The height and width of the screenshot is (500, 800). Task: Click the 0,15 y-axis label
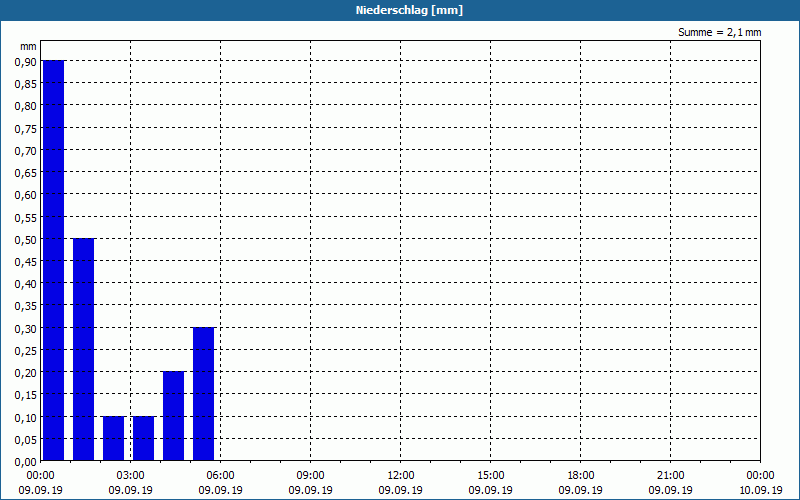26,395
